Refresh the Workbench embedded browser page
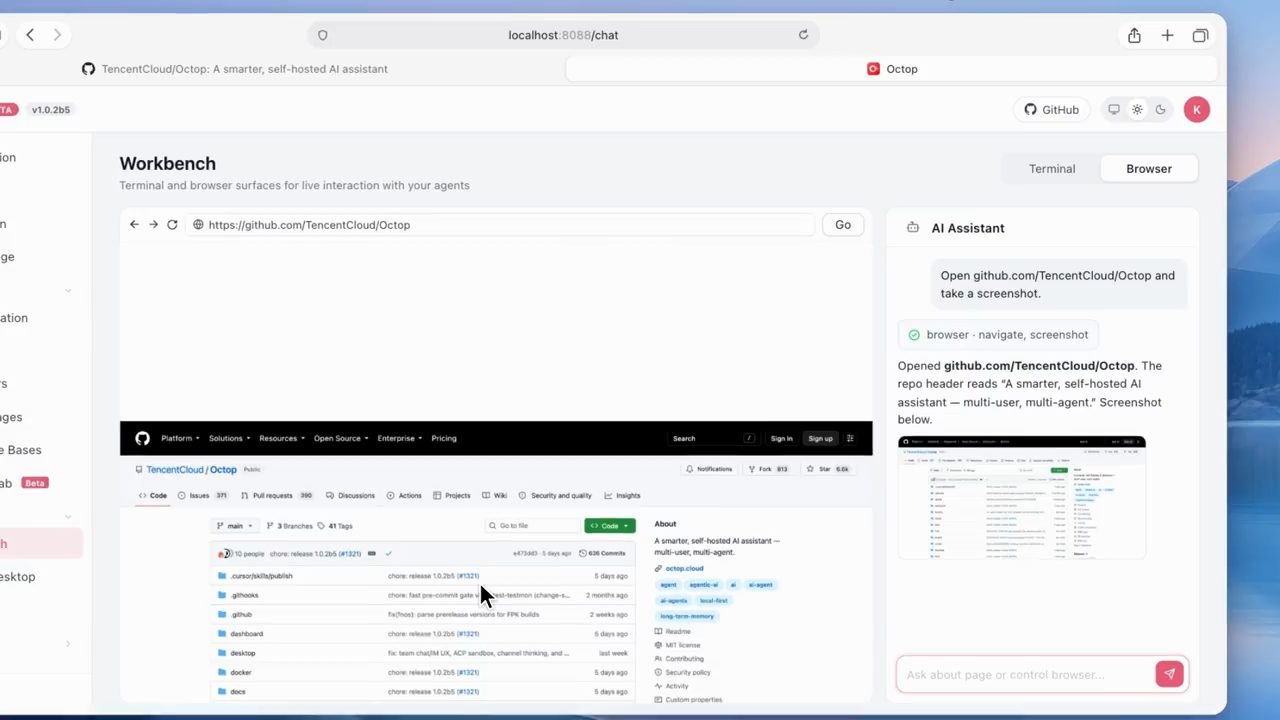Viewport: 1280px width, 720px height. 172,225
